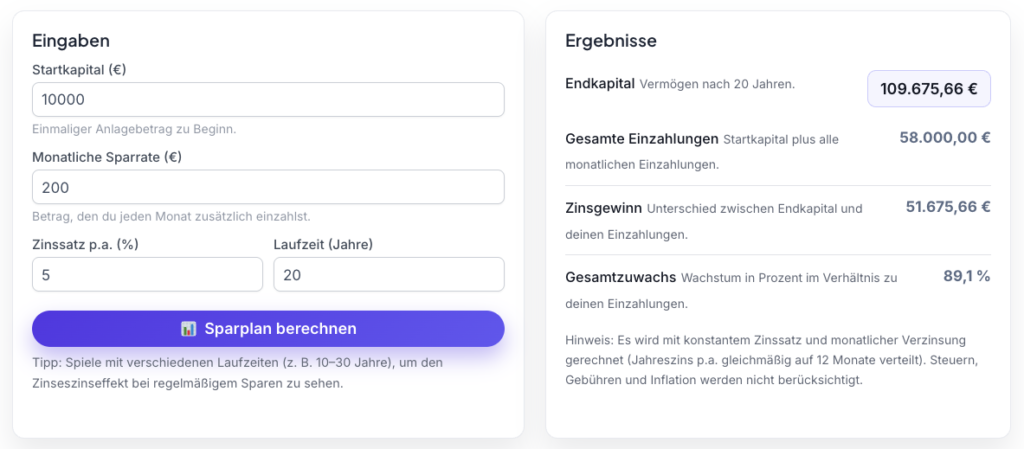The image size is (1024, 449).
Task: Click the Monatliche Sparrate (€) label
Action: 107,157
